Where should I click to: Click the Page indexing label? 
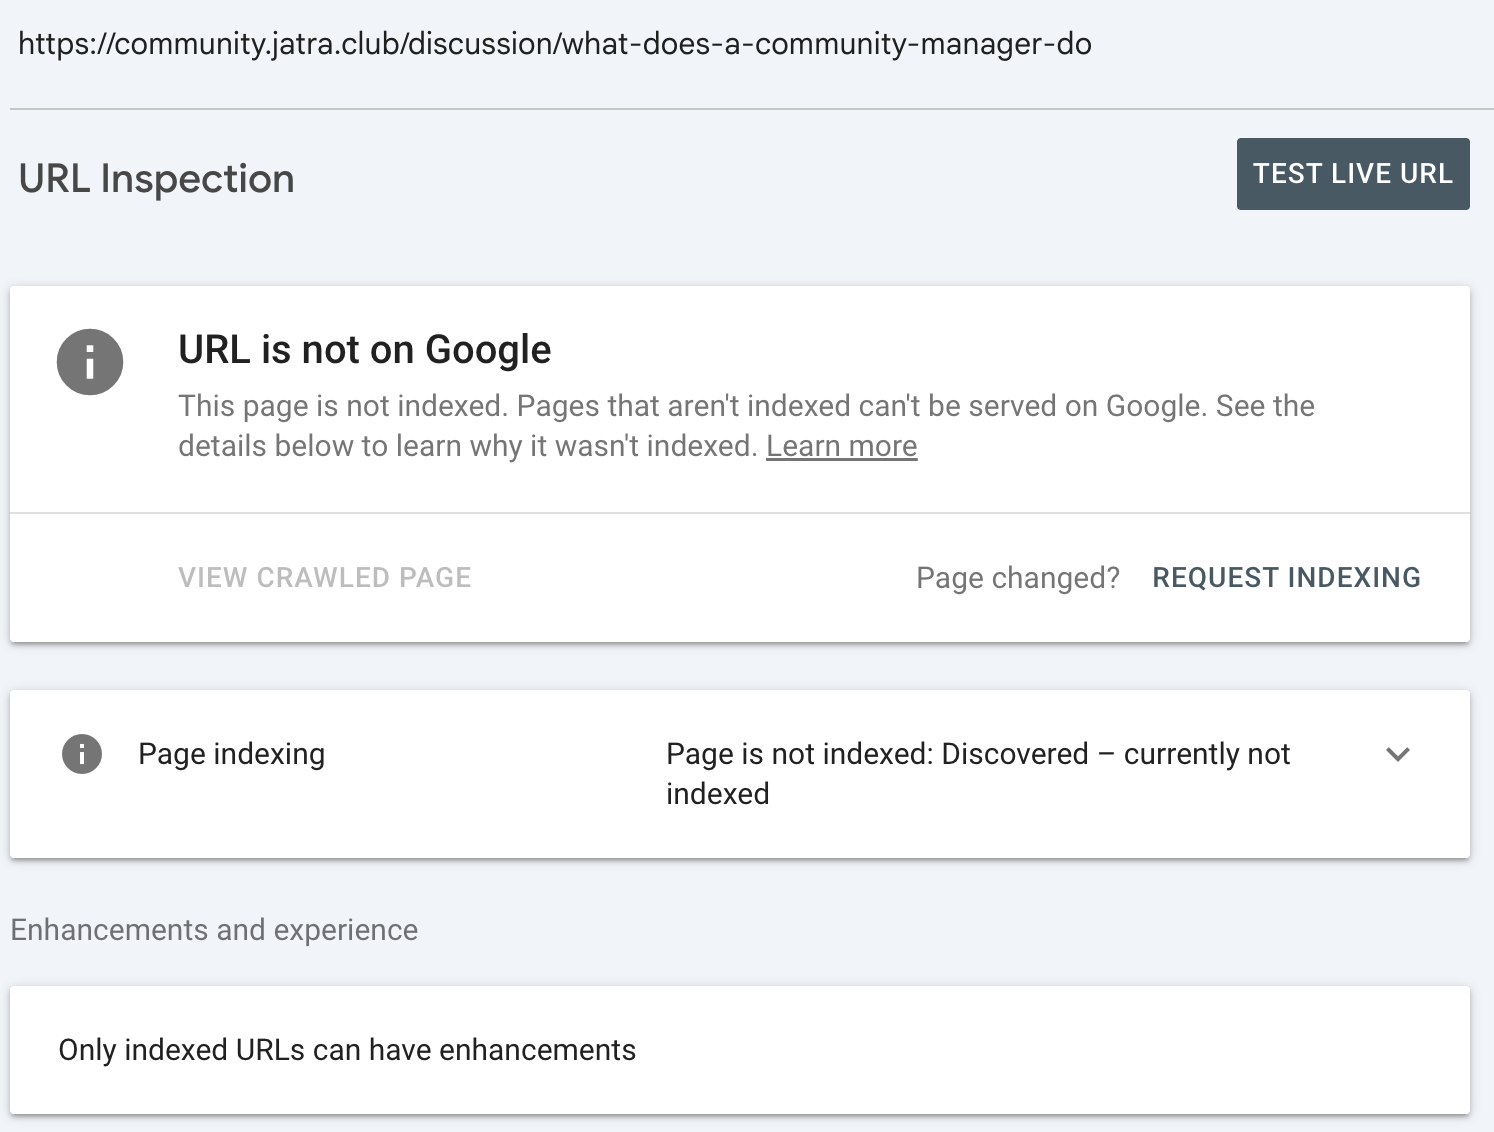232,754
